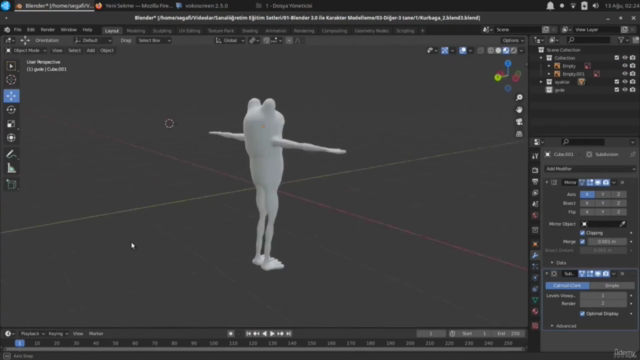Open the Object Data green triangle tab

coord(535,300)
